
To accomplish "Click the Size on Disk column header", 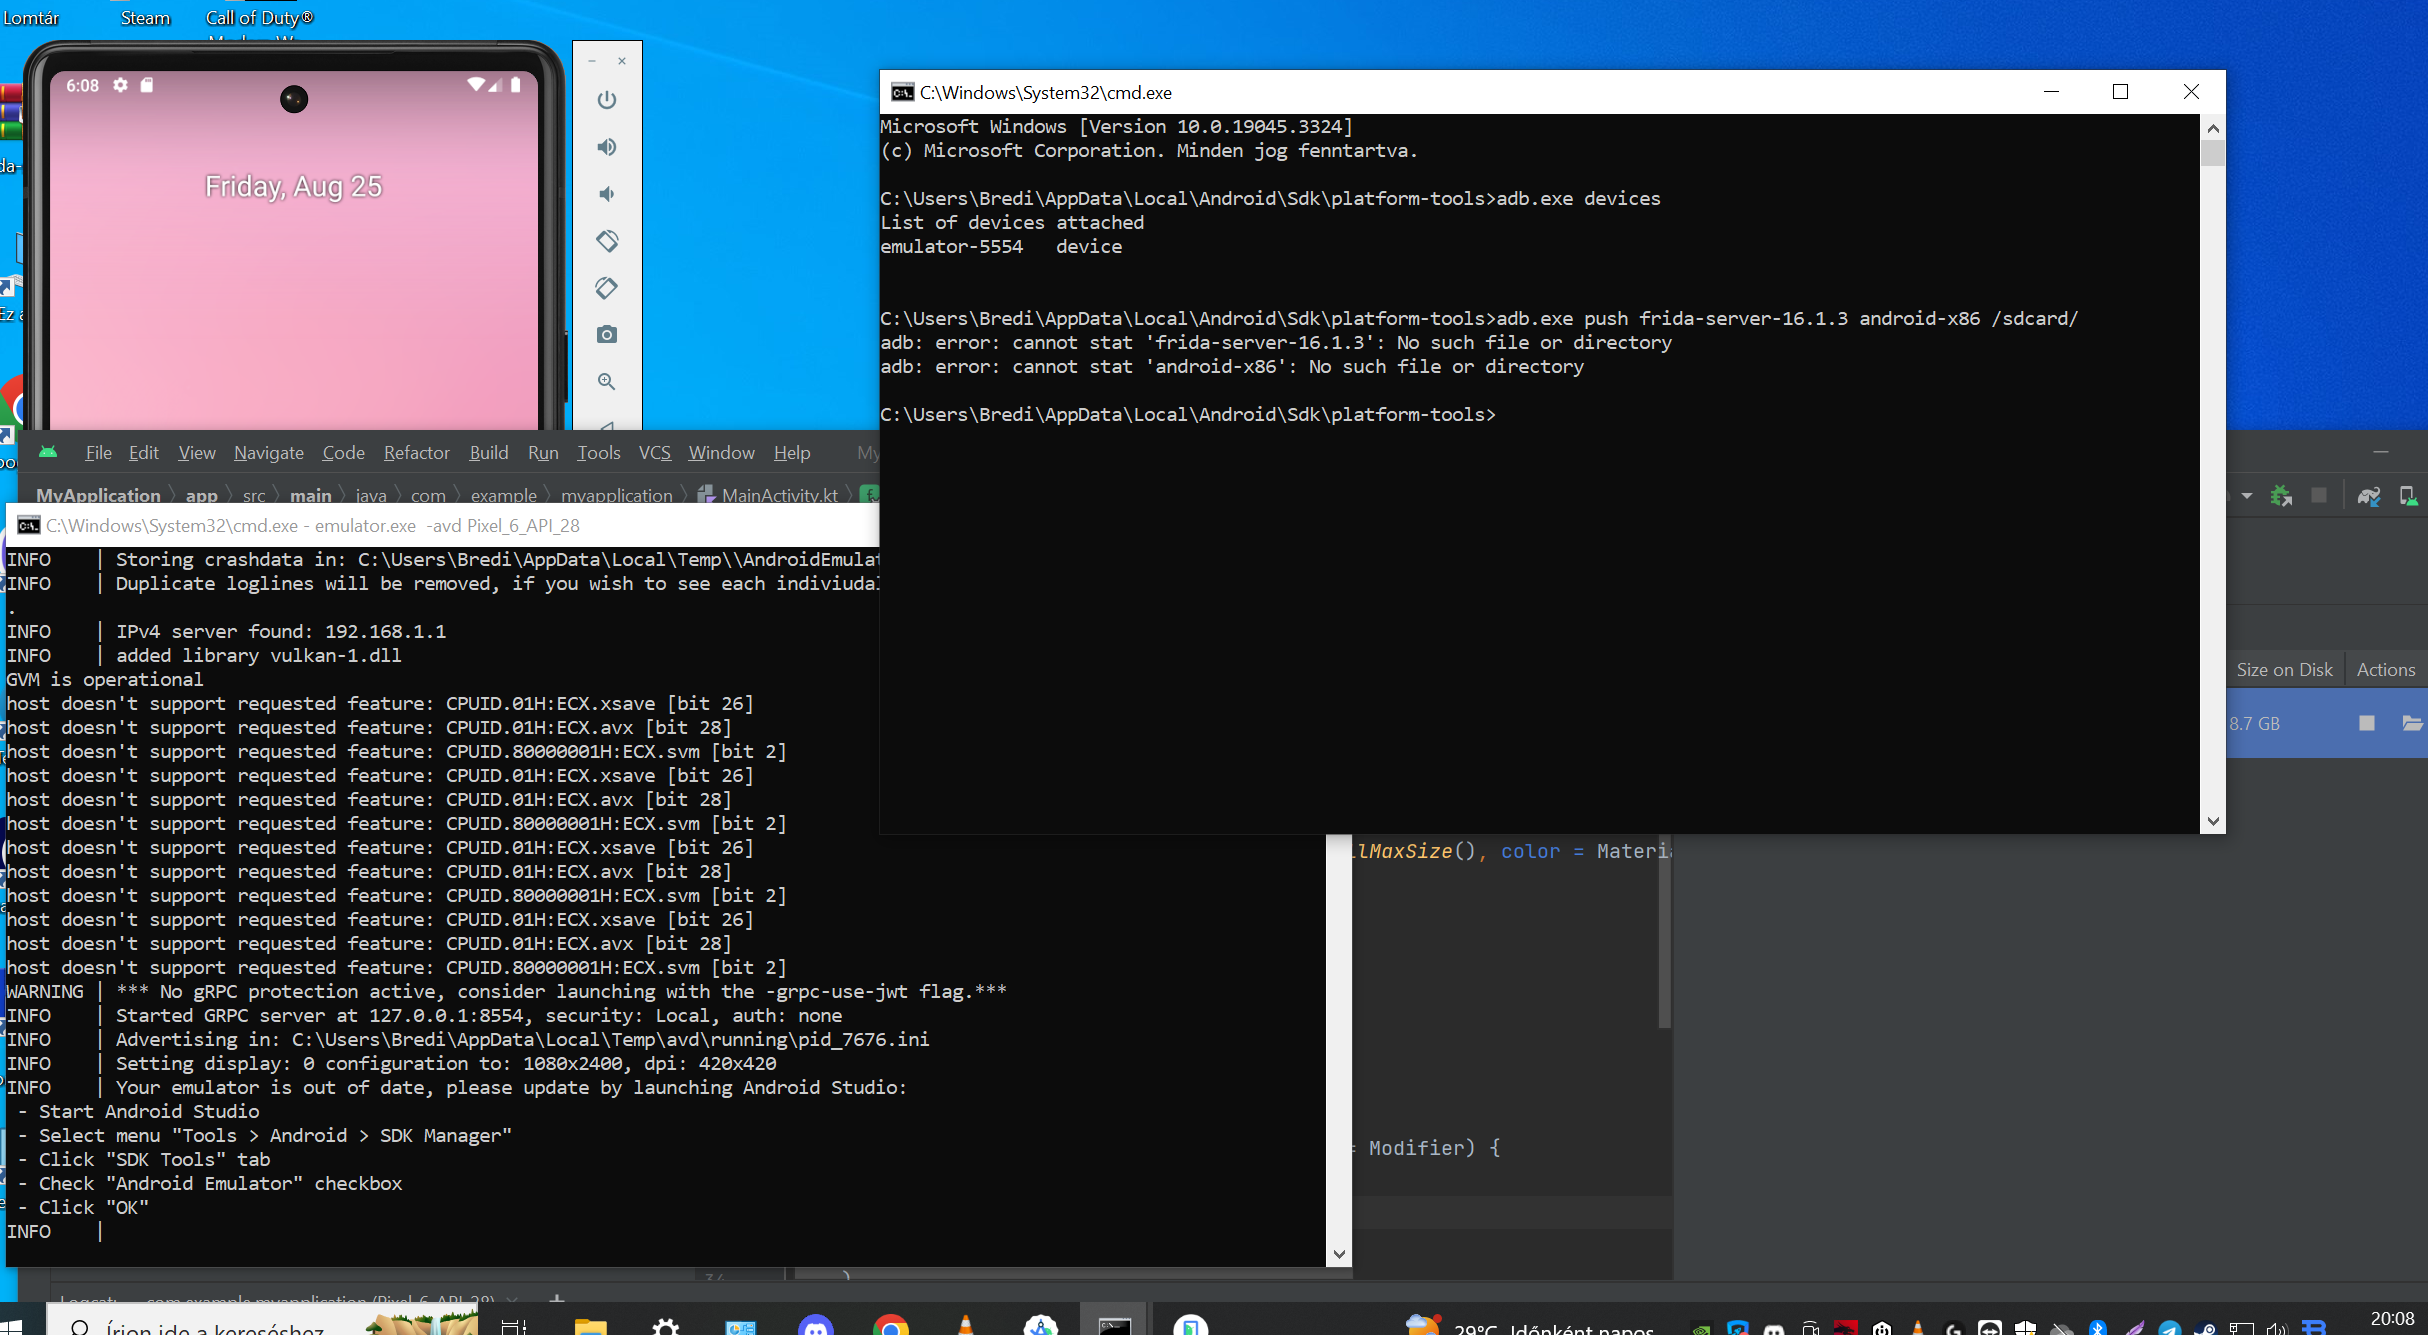I will [2284, 670].
